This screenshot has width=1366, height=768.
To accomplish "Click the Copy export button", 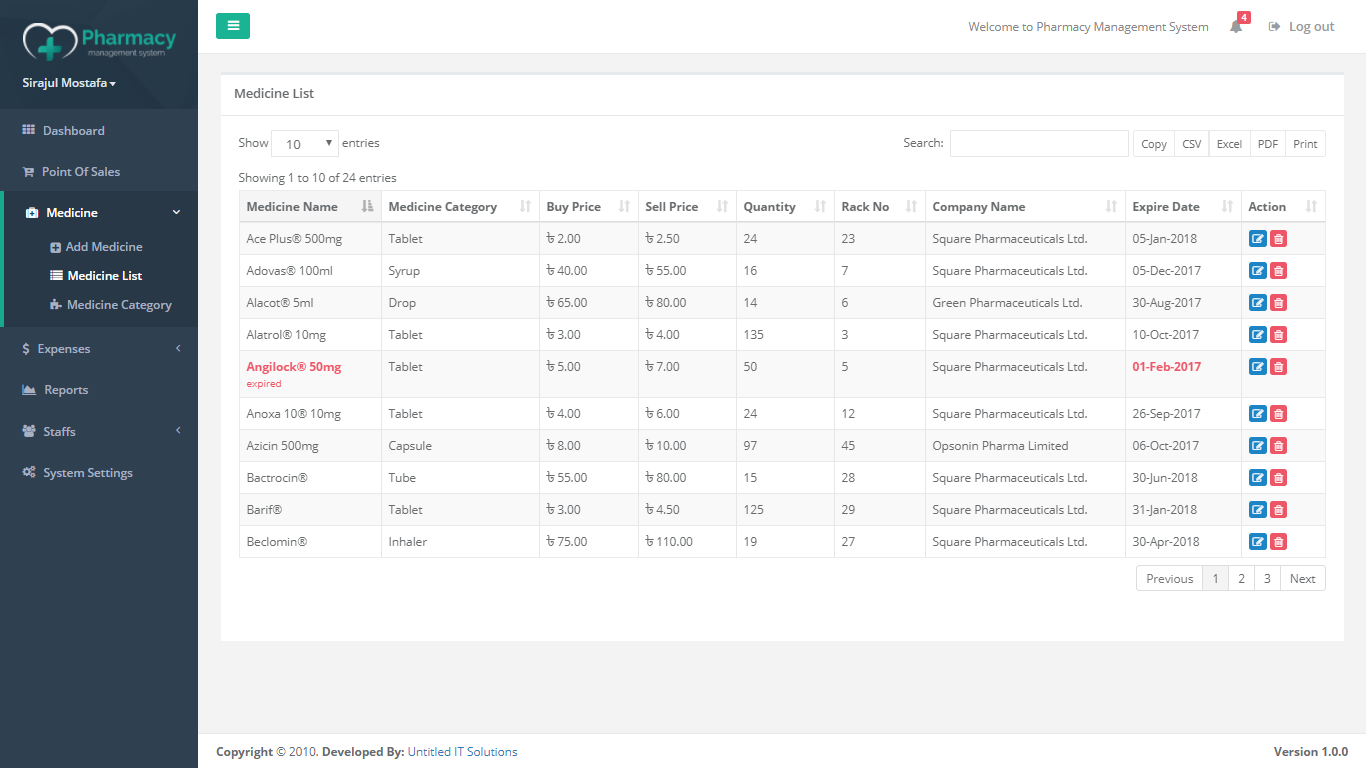I will coord(1154,144).
